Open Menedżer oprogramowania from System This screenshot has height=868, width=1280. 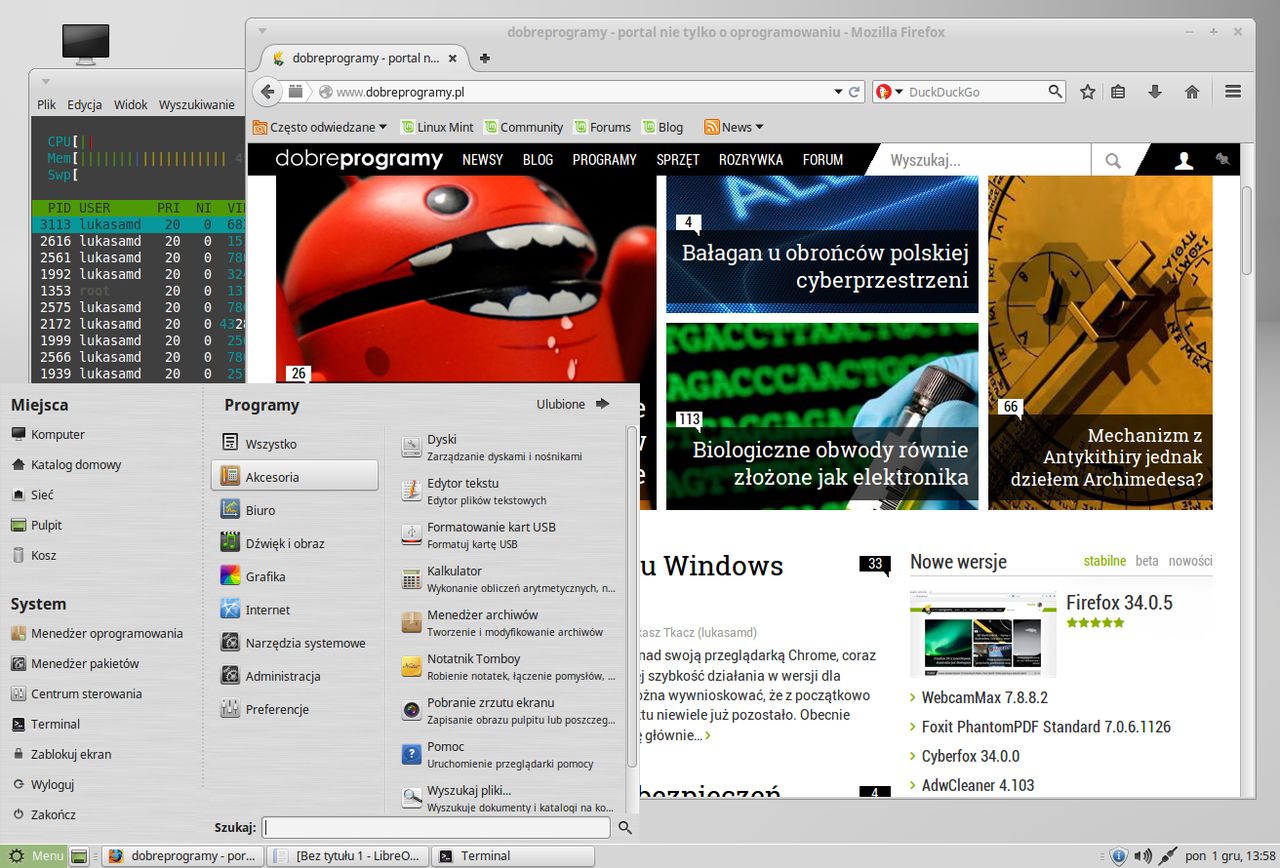click(97, 633)
